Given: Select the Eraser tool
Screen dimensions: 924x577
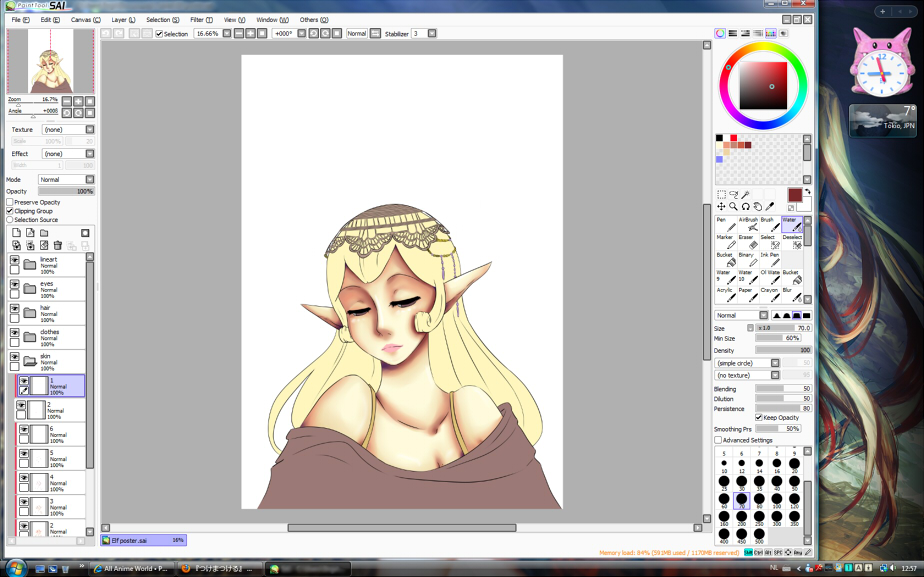Looking at the screenshot, I should (x=746, y=243).
